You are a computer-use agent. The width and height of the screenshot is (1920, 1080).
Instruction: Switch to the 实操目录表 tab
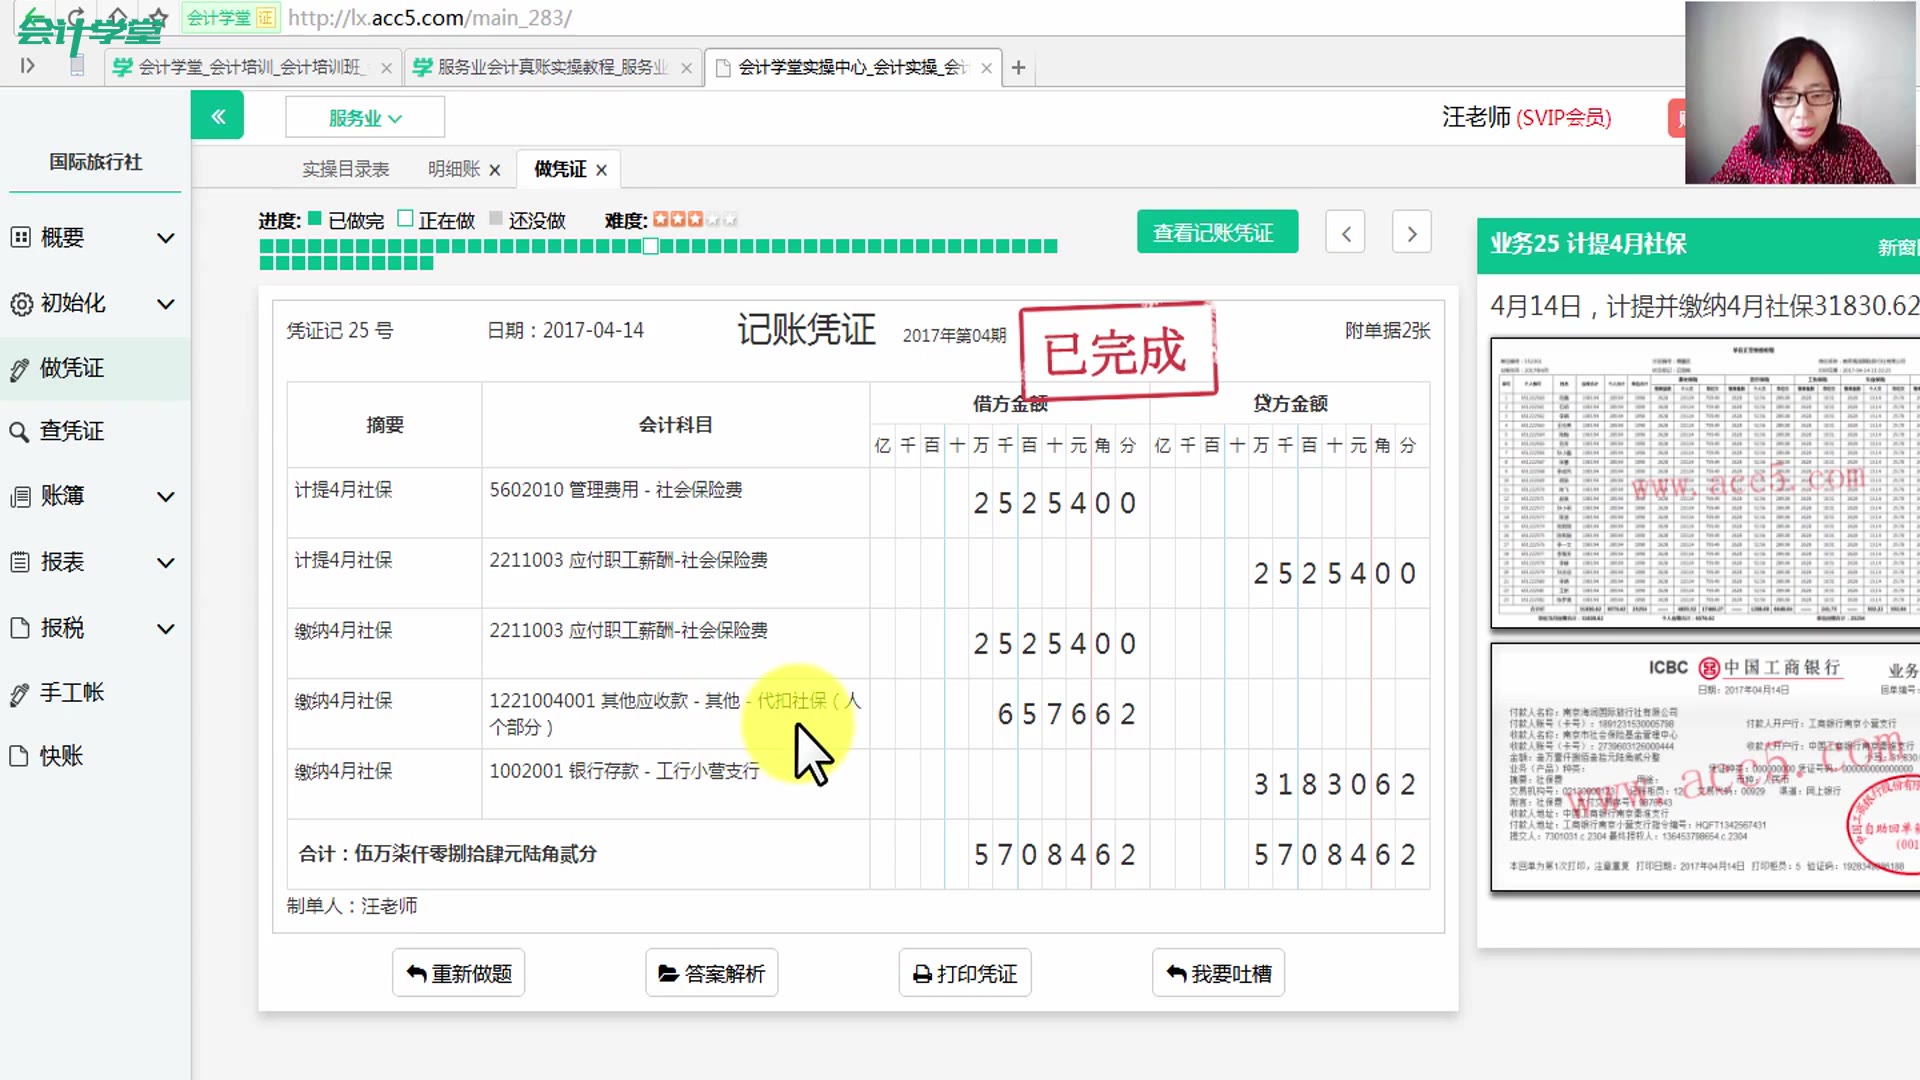(345, 169)
